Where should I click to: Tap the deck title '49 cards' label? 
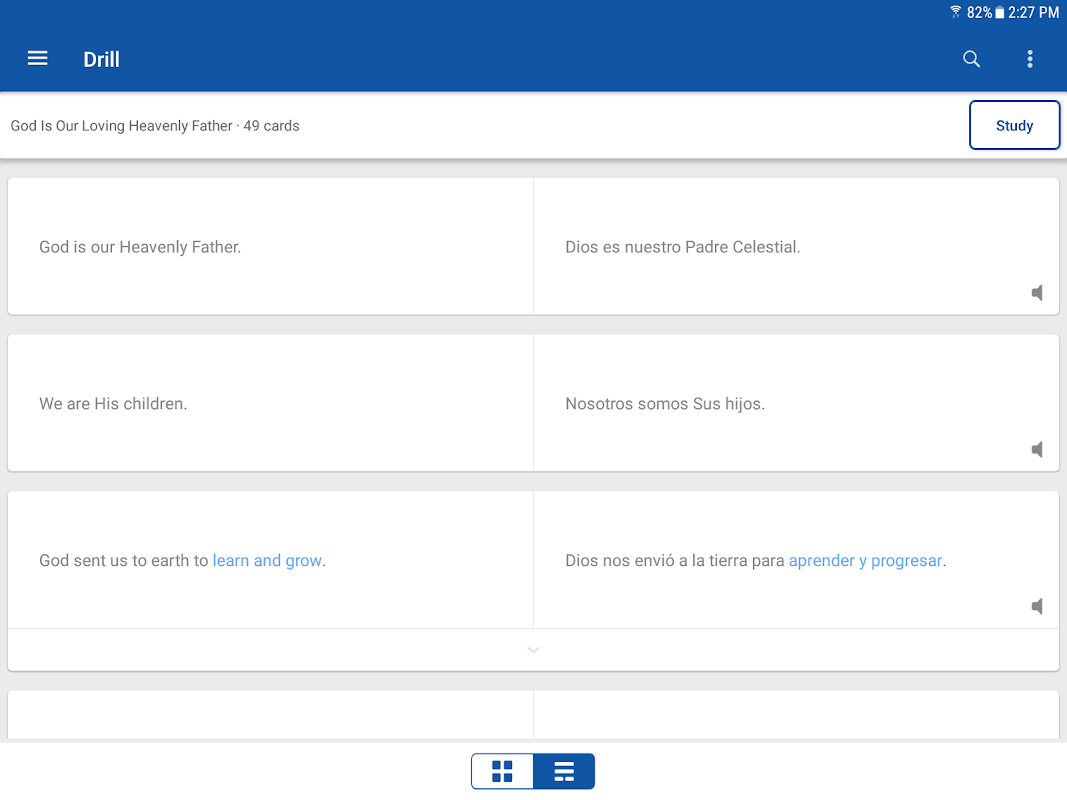pyautogui.click(x=155, y=126)
